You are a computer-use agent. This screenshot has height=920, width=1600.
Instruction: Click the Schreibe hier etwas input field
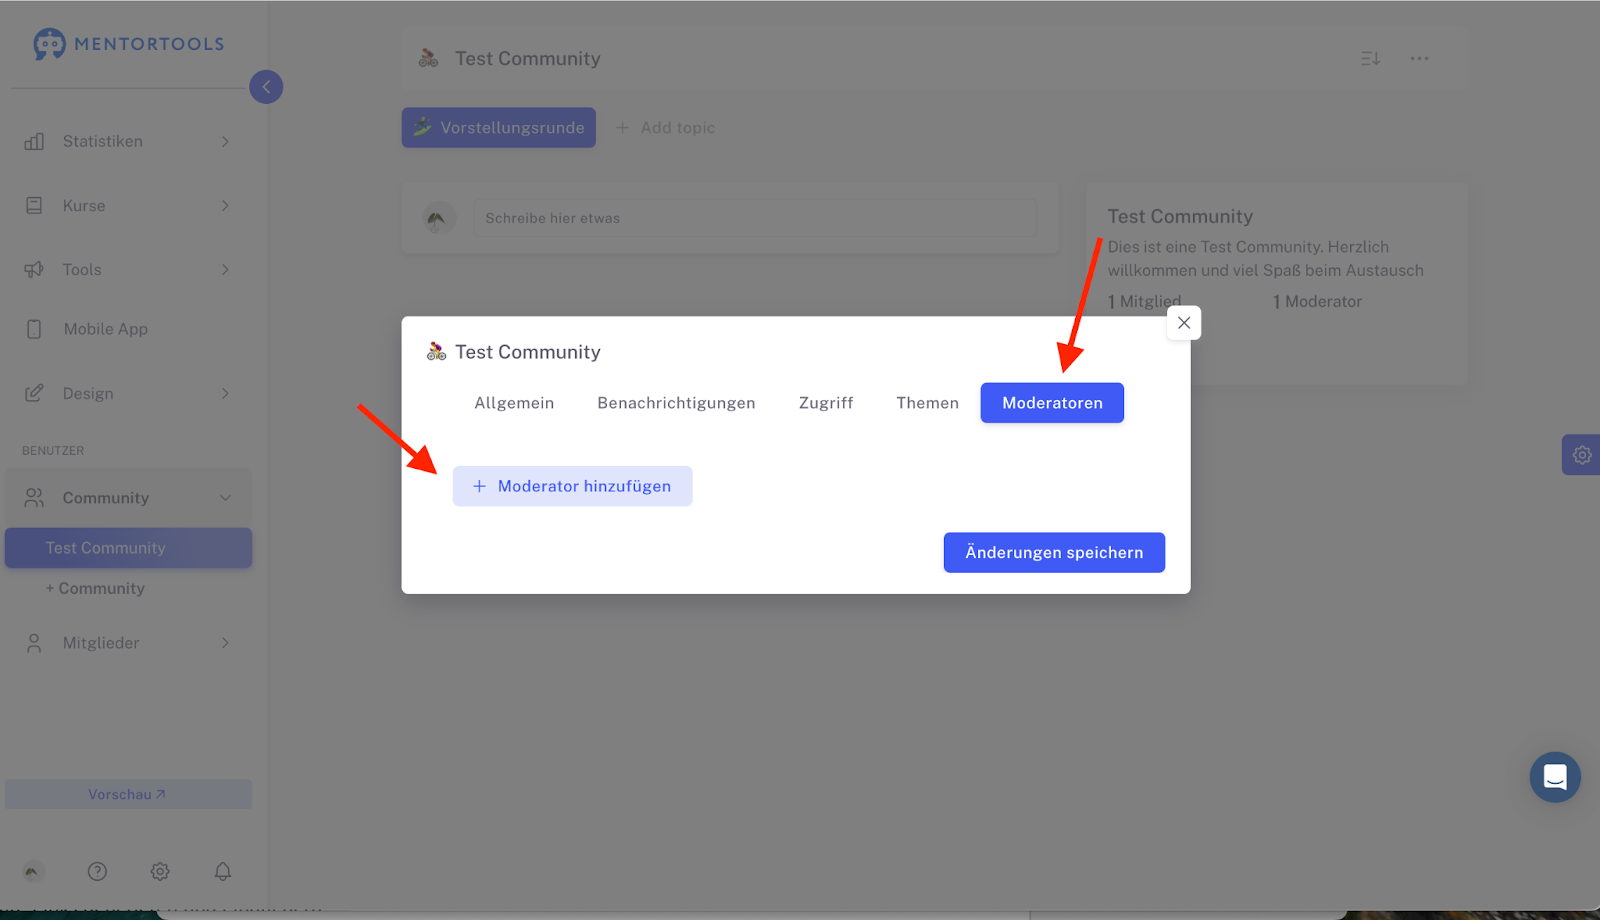coord(755,218)
